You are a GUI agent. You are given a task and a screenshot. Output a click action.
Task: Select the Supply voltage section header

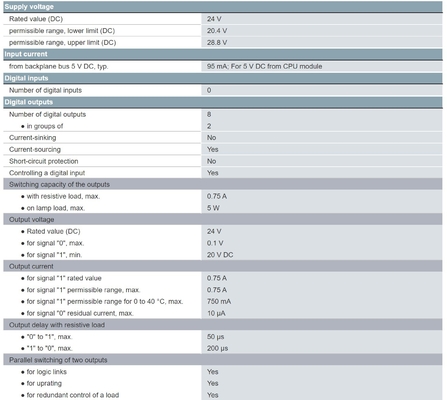[x=223, y=7]
